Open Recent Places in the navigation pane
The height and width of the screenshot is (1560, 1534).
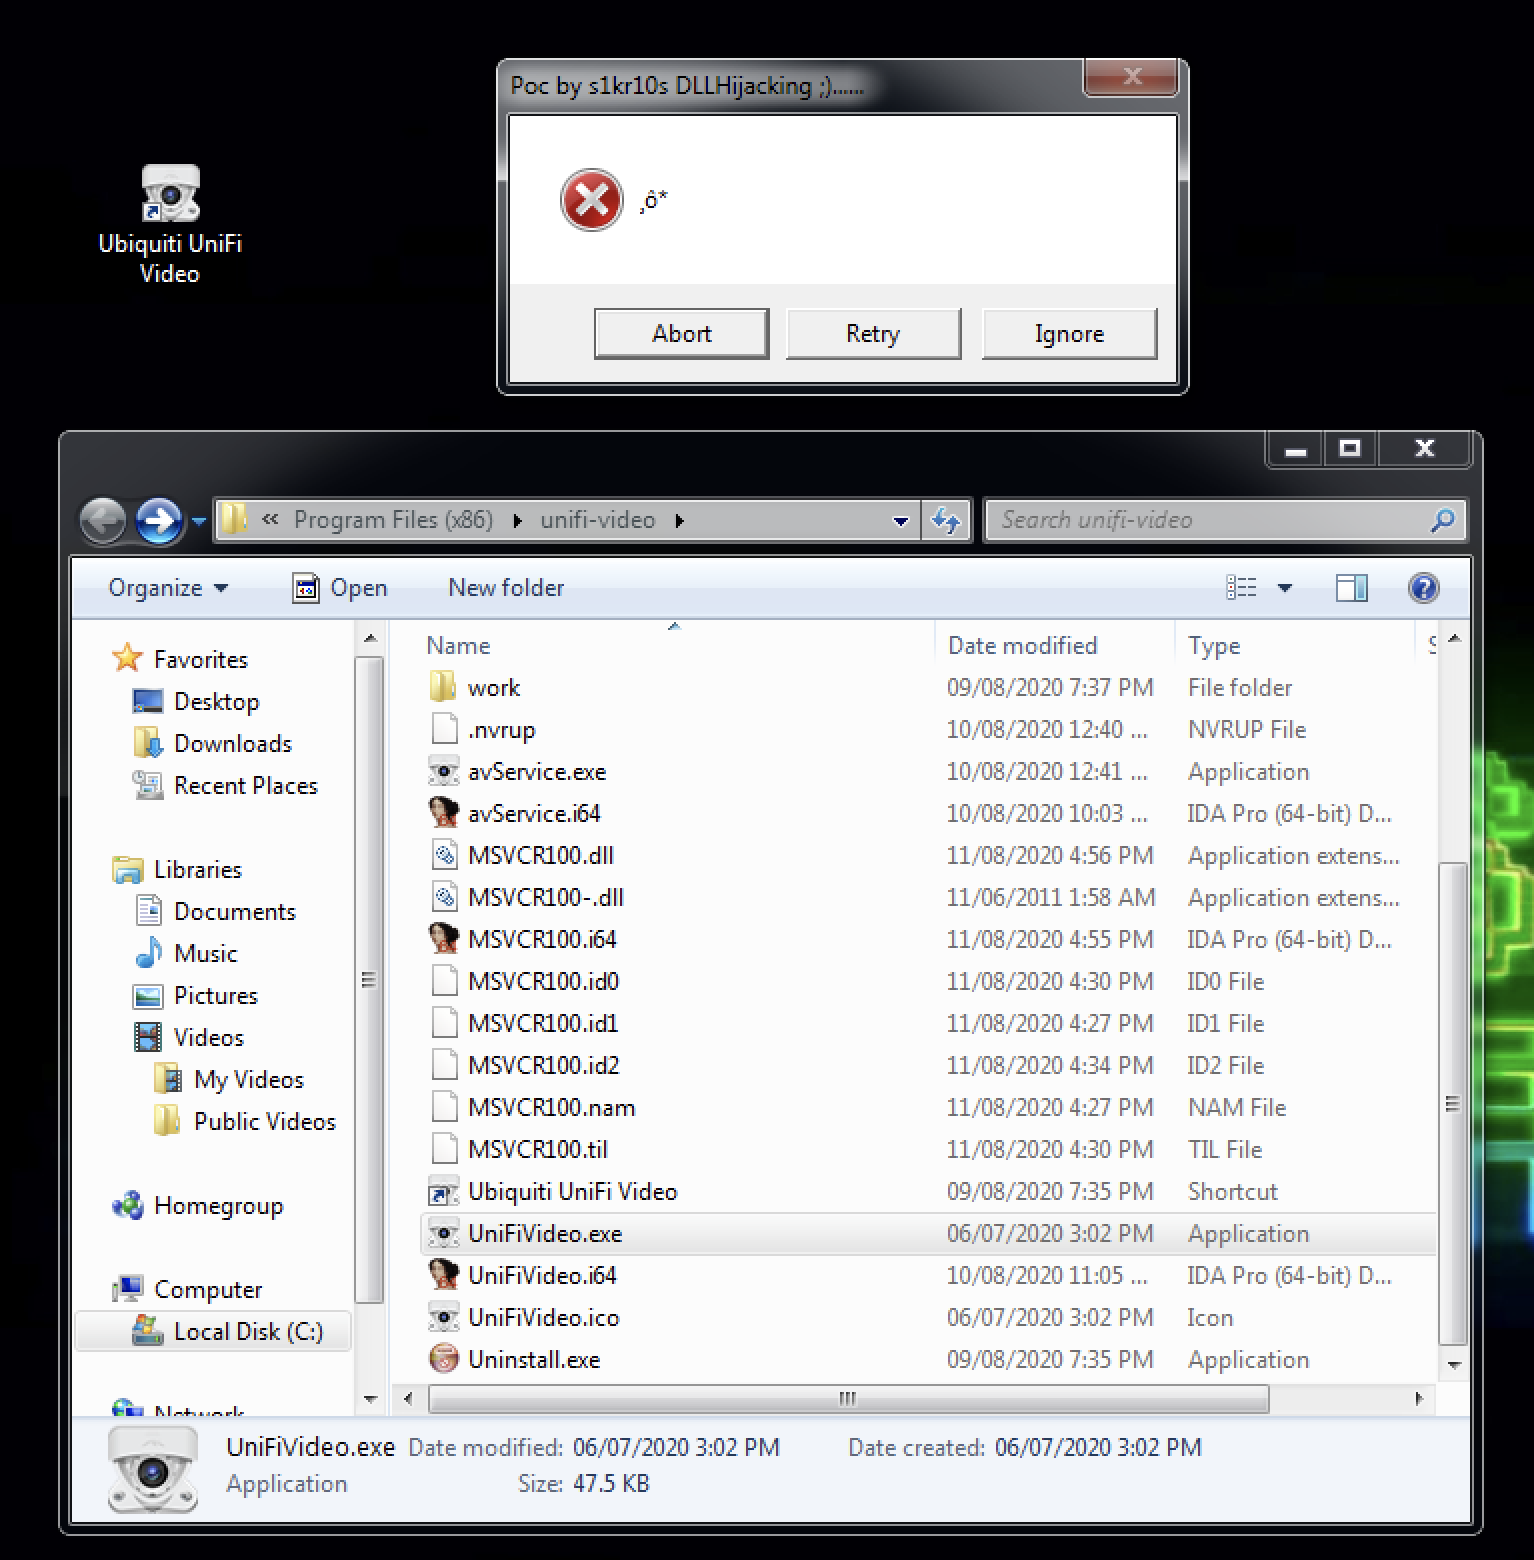[225, 785]
